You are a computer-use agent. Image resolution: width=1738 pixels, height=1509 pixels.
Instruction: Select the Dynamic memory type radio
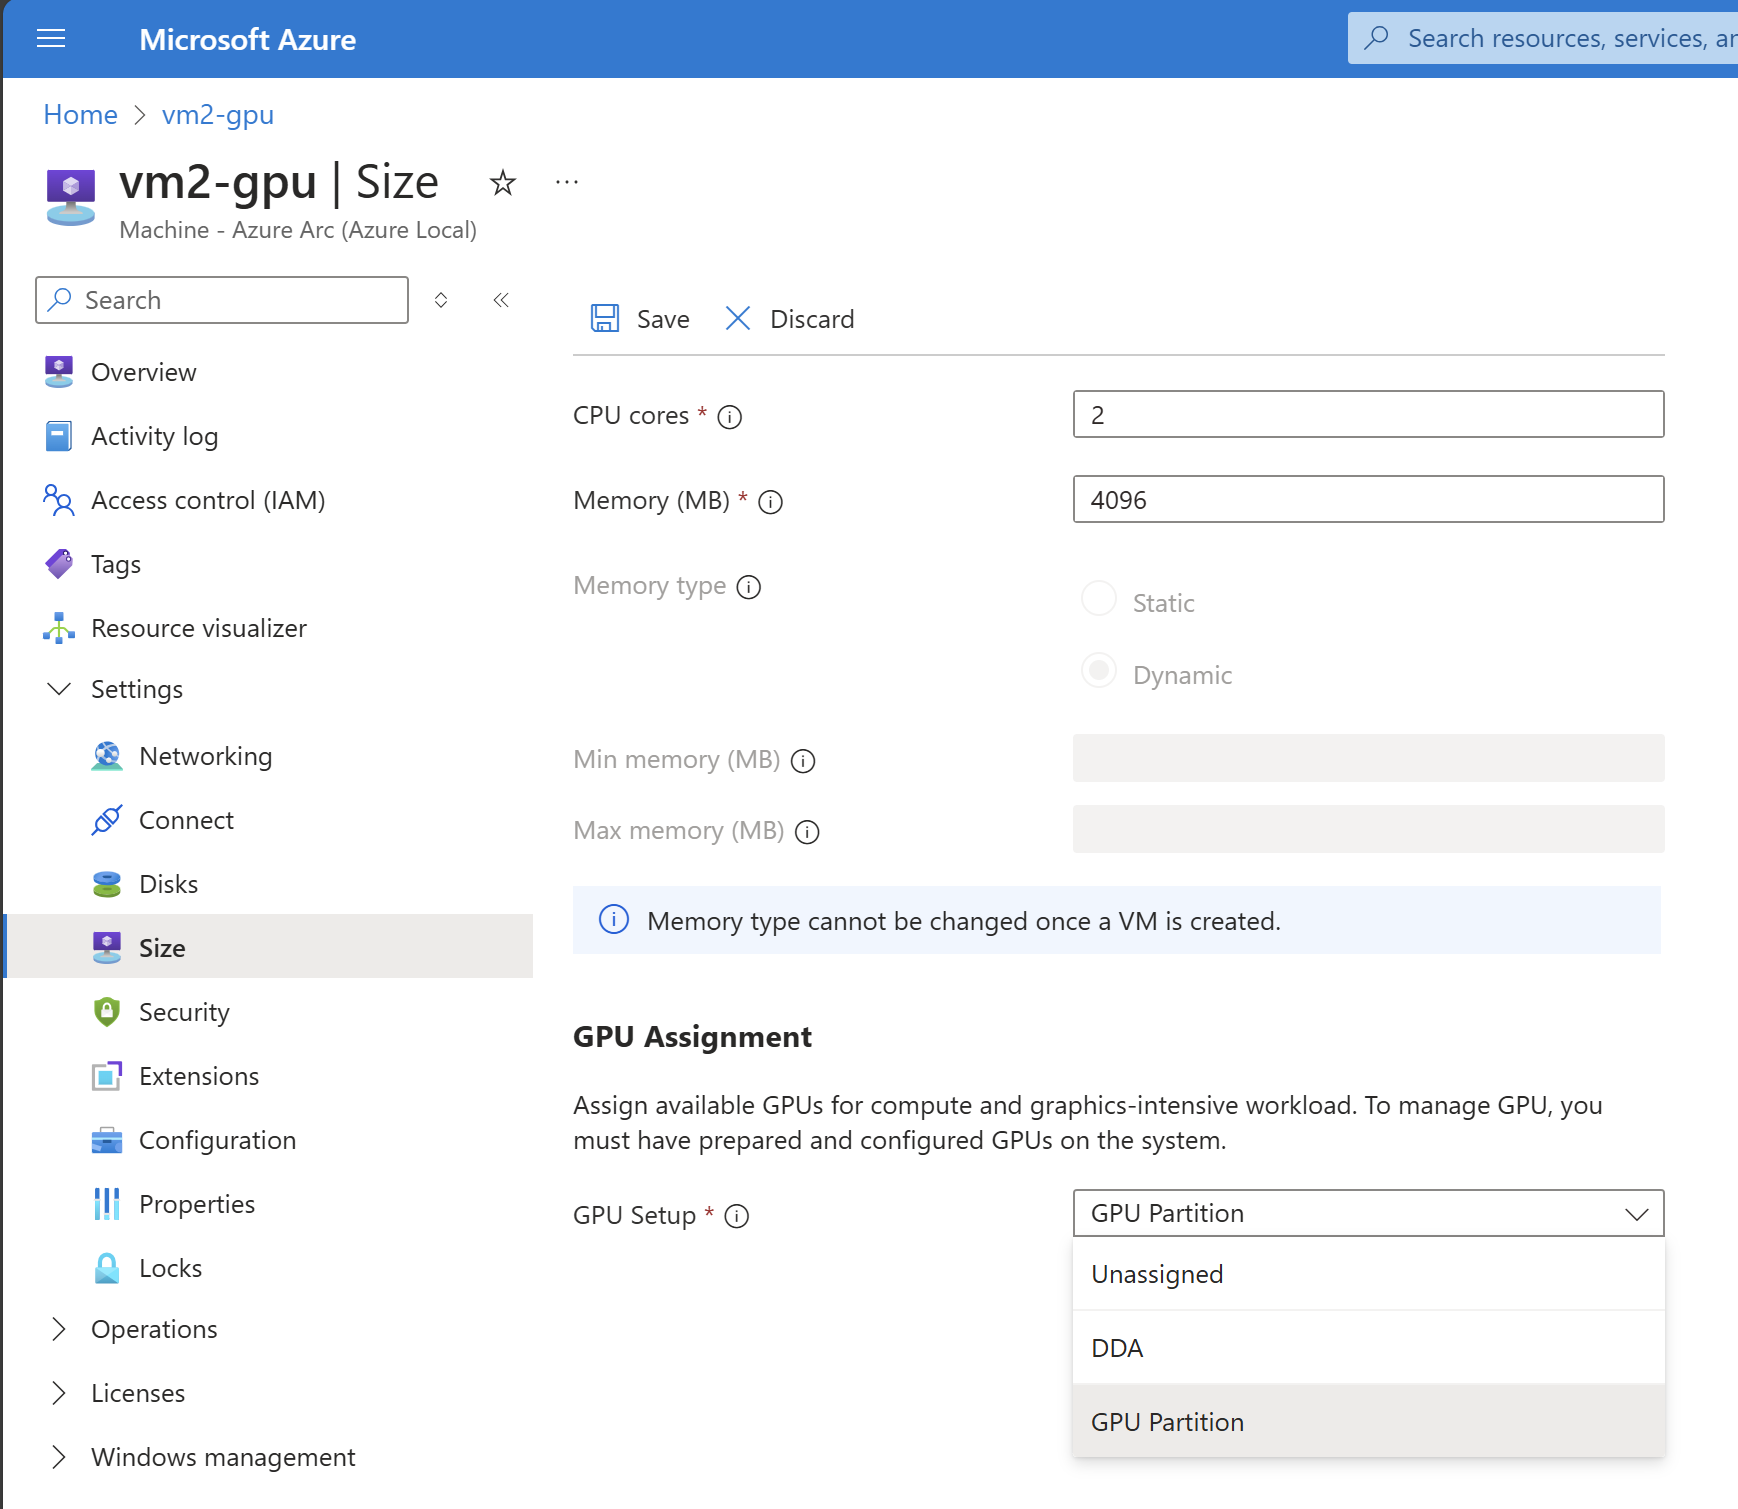click(x=1099, y=671)
